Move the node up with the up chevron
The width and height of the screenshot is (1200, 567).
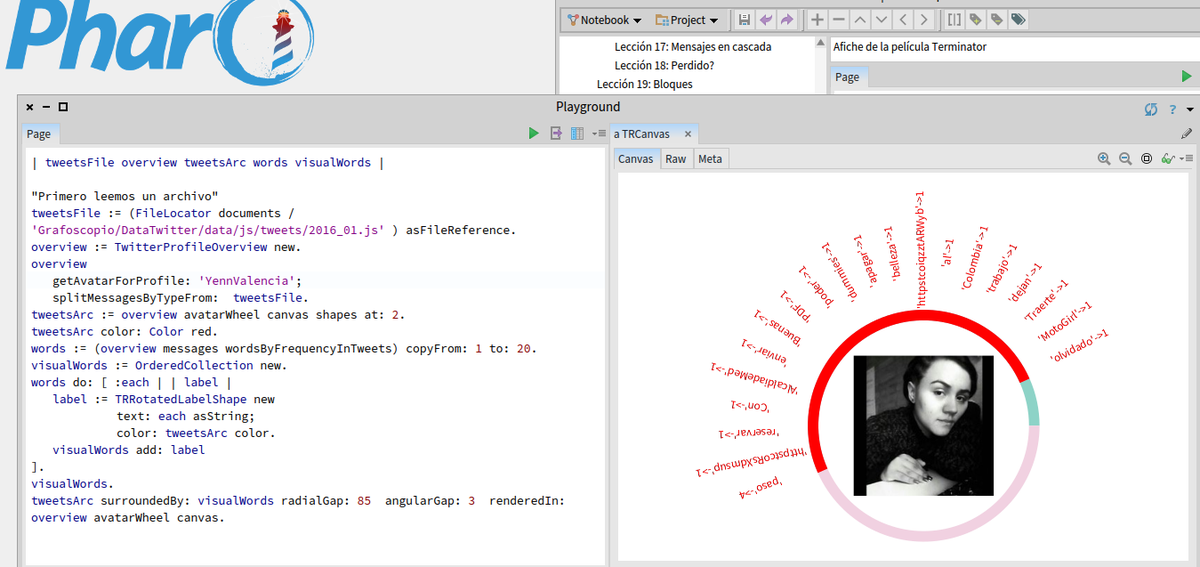tap(860, 20)
